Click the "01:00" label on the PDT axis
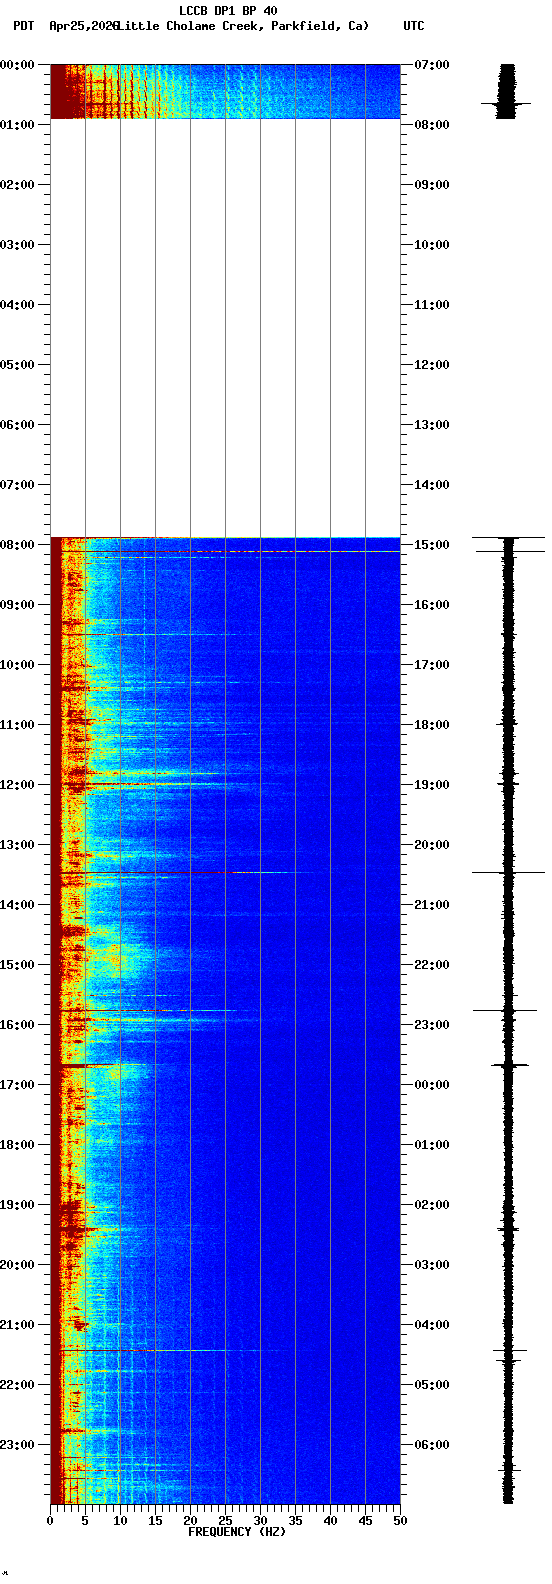The image size is (552, 1584). [19, 125]
